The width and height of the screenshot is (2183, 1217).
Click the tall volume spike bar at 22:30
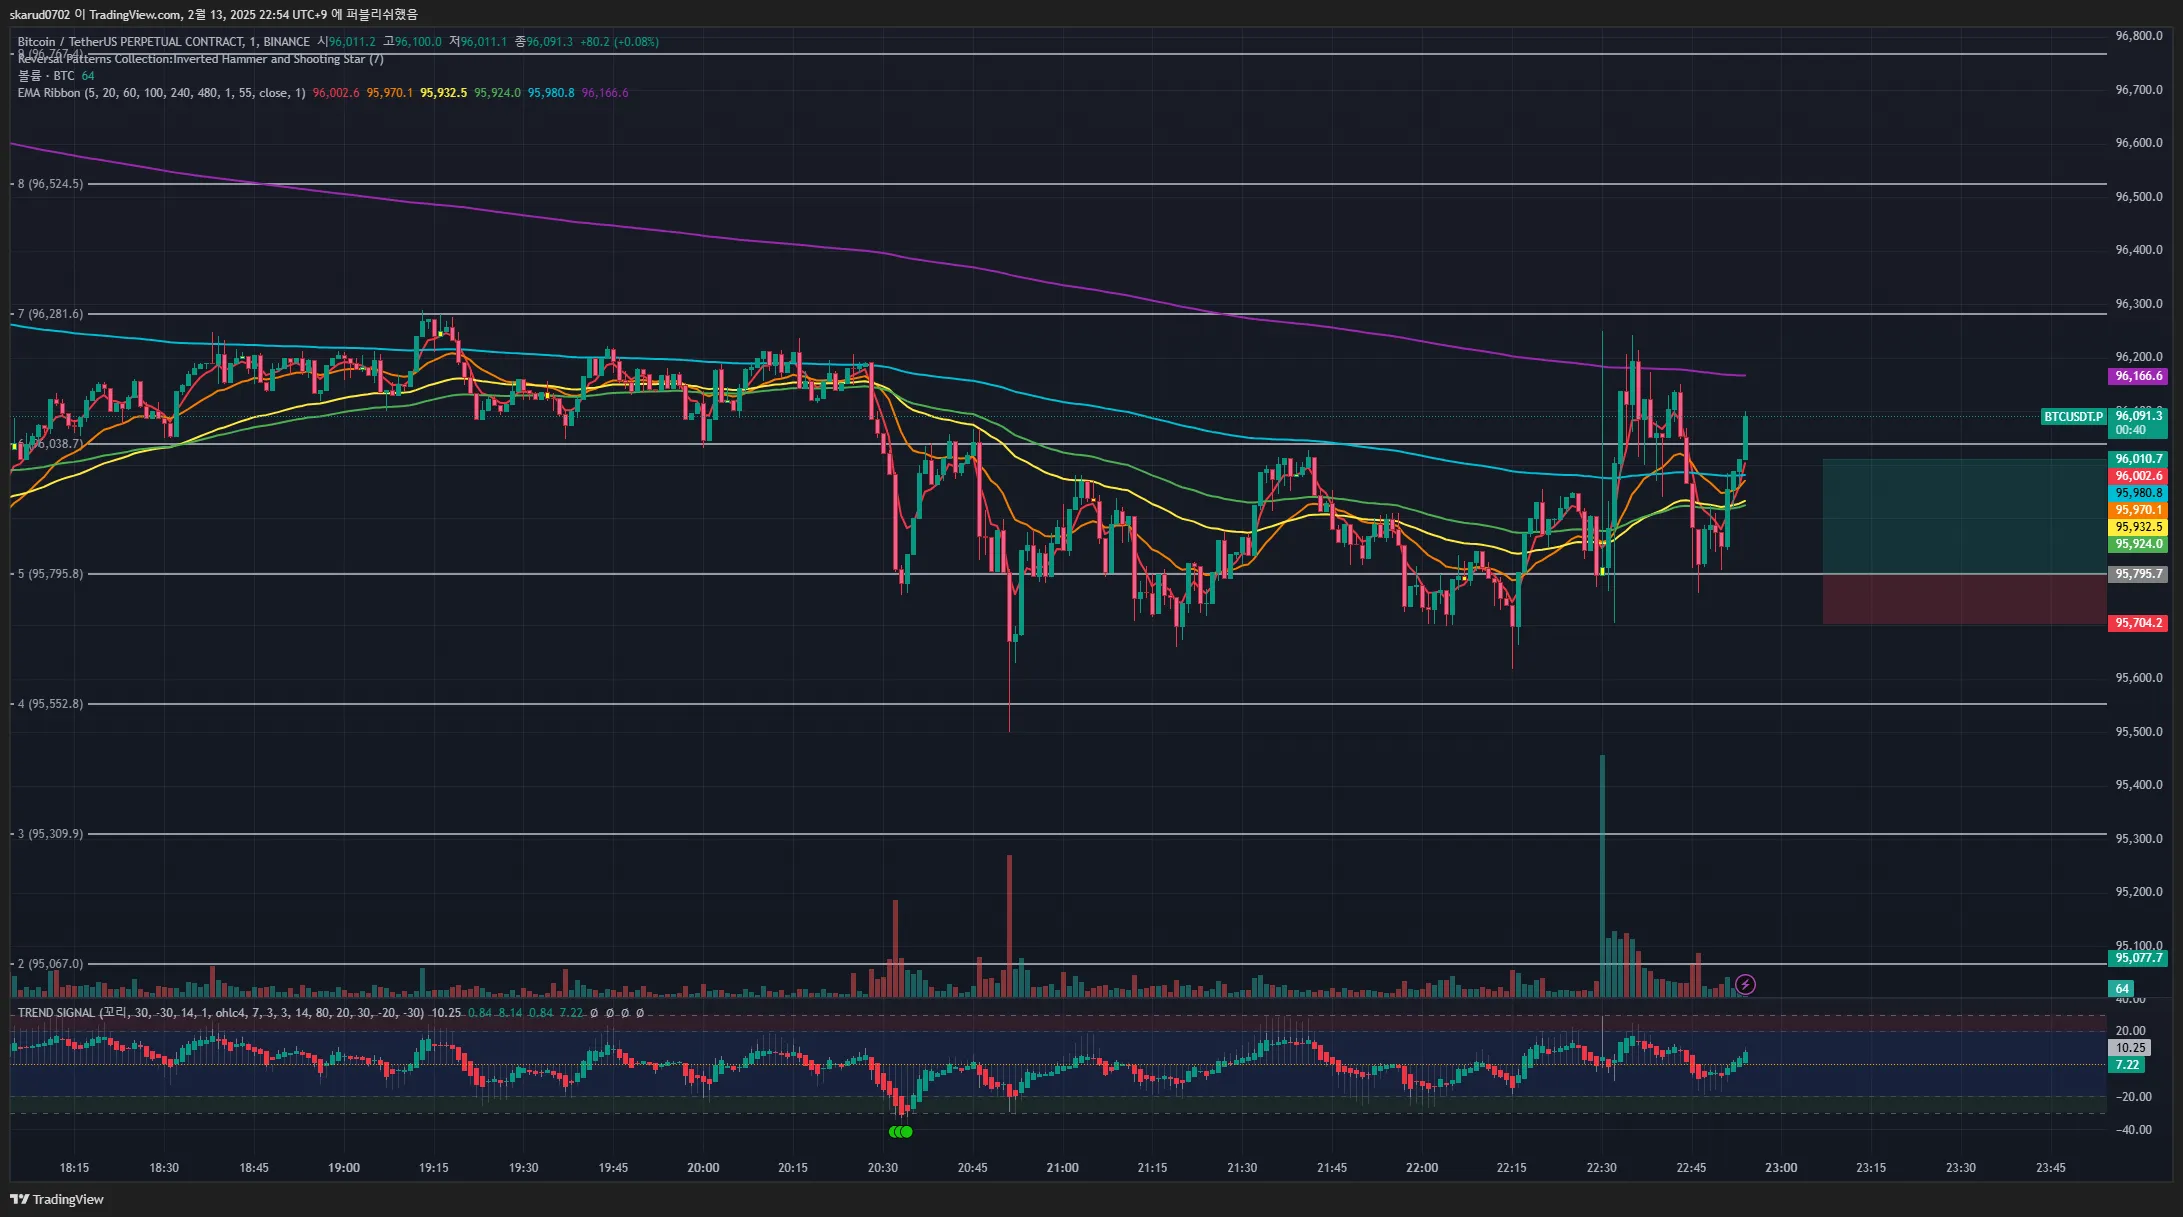[1602, 876]
